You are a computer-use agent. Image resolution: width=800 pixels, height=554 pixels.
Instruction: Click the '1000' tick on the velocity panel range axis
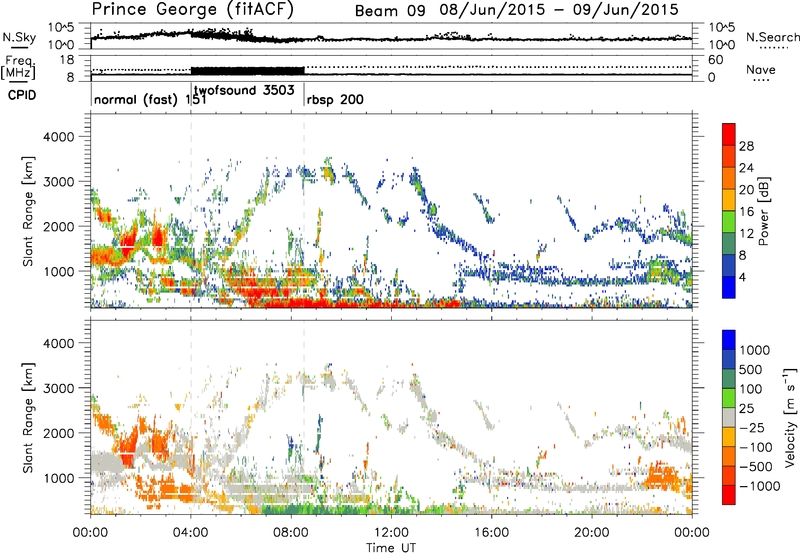pos(58,478)
